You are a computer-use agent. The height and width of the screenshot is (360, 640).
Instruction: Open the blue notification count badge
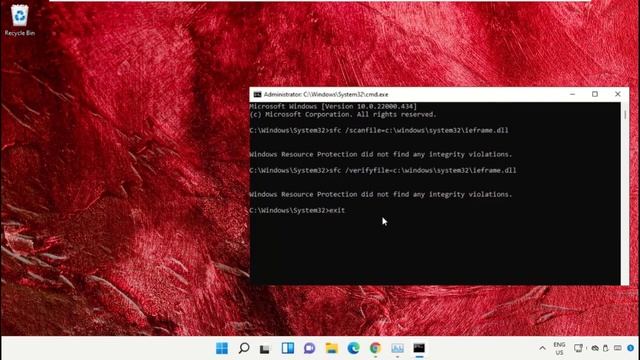[631, 348]
